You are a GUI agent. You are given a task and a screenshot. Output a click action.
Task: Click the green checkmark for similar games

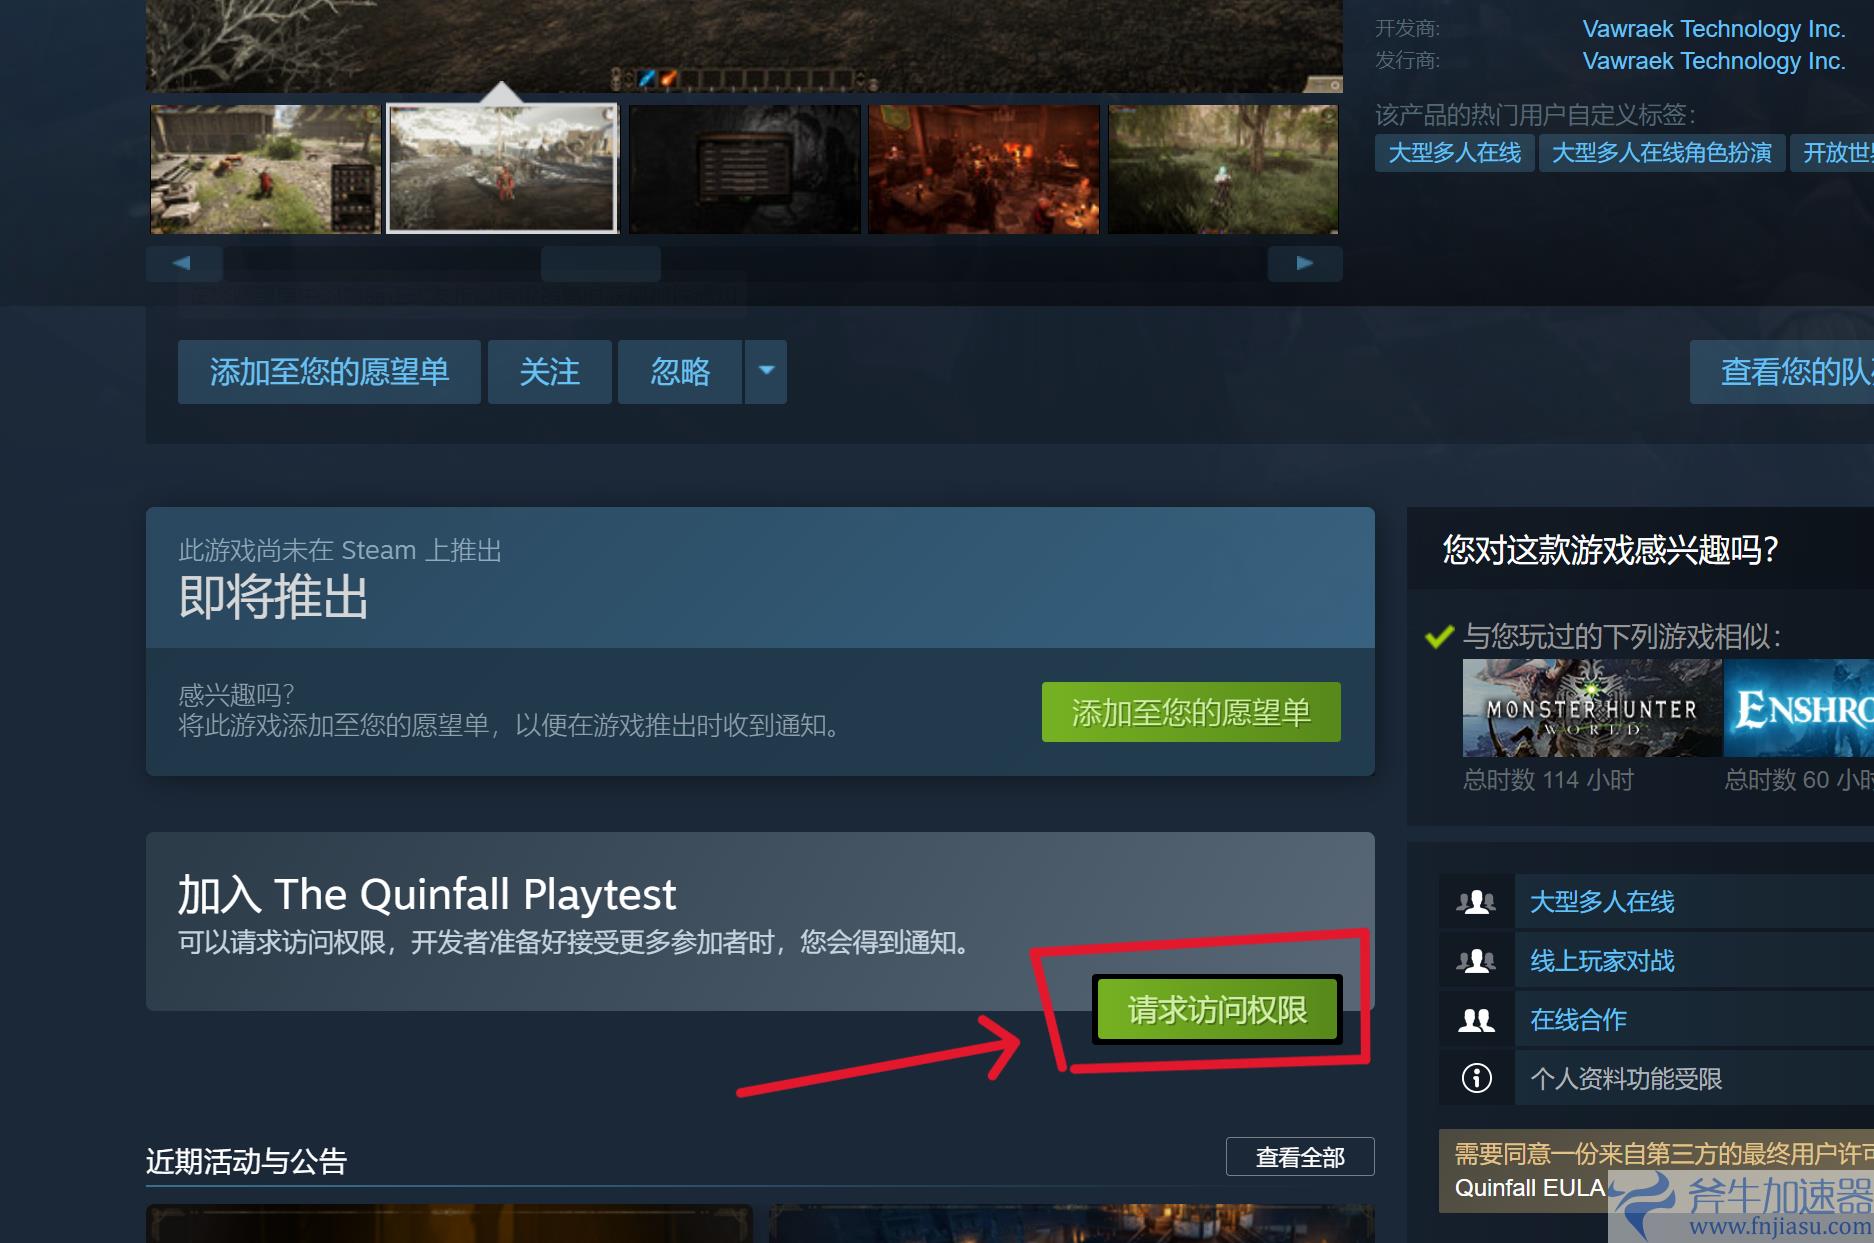pyautogui.click(x=1439, y=636)
